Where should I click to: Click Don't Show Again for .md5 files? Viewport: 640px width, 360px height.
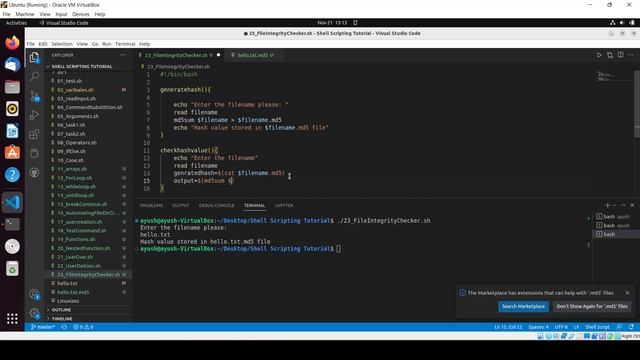(592, 307)
